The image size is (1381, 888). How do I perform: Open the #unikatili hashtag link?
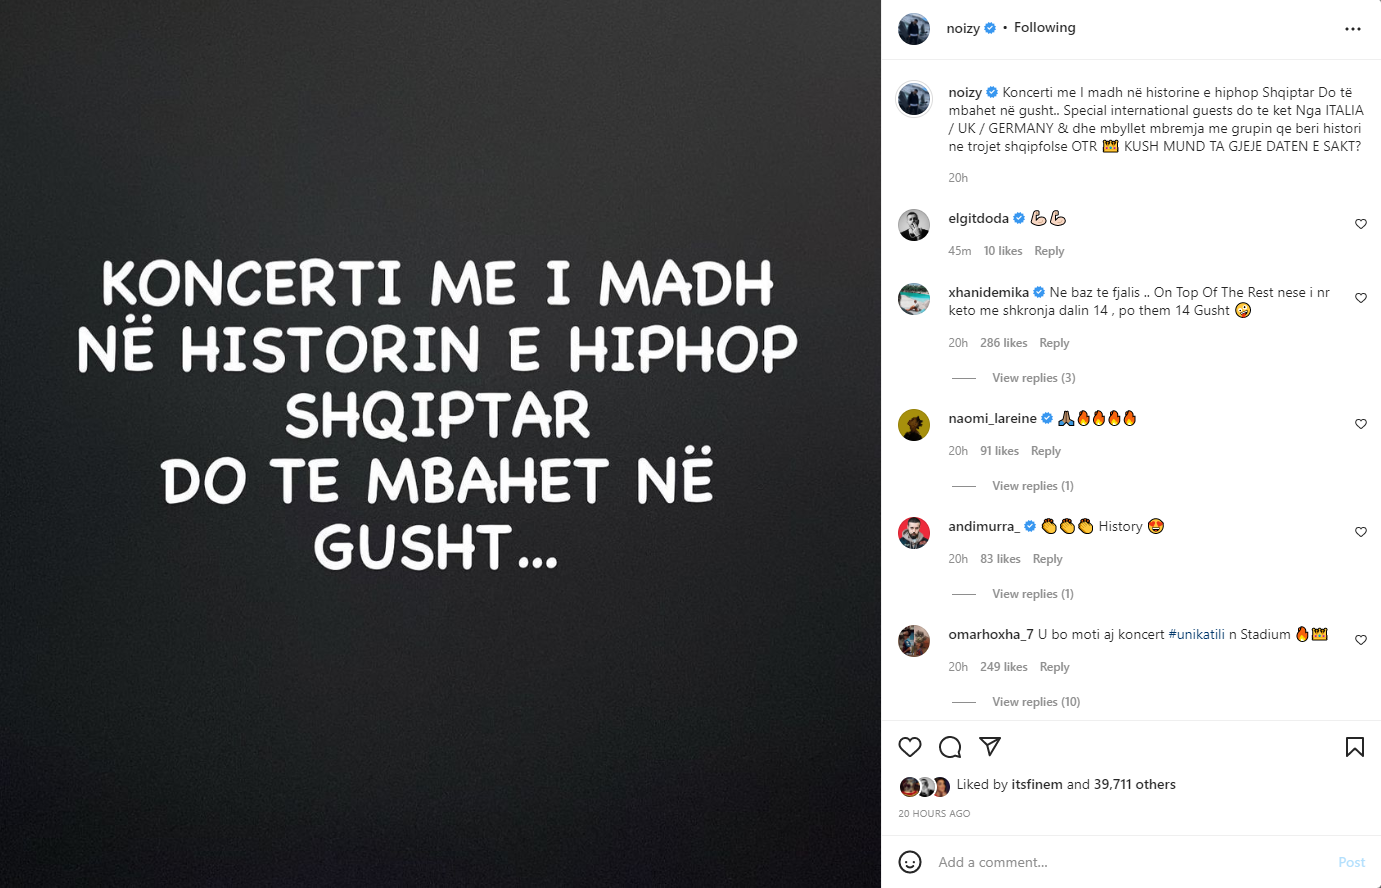click(x=1197, y=635)
